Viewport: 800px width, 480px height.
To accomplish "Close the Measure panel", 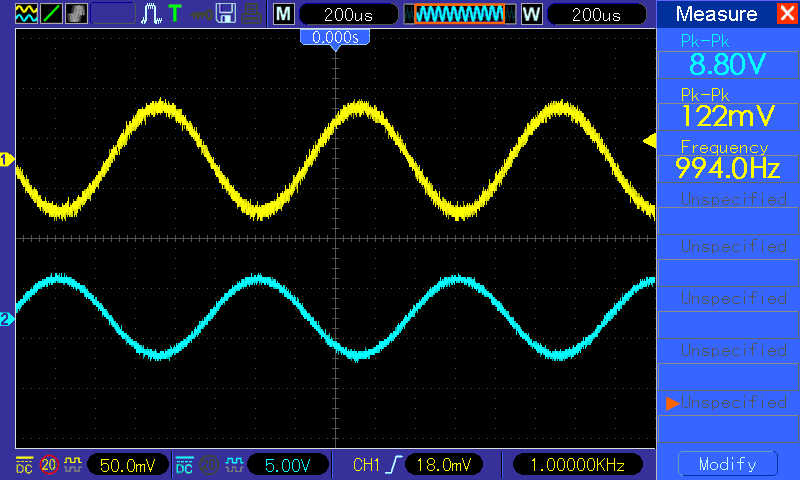I will pyautogui.click(x=785, y=14).
